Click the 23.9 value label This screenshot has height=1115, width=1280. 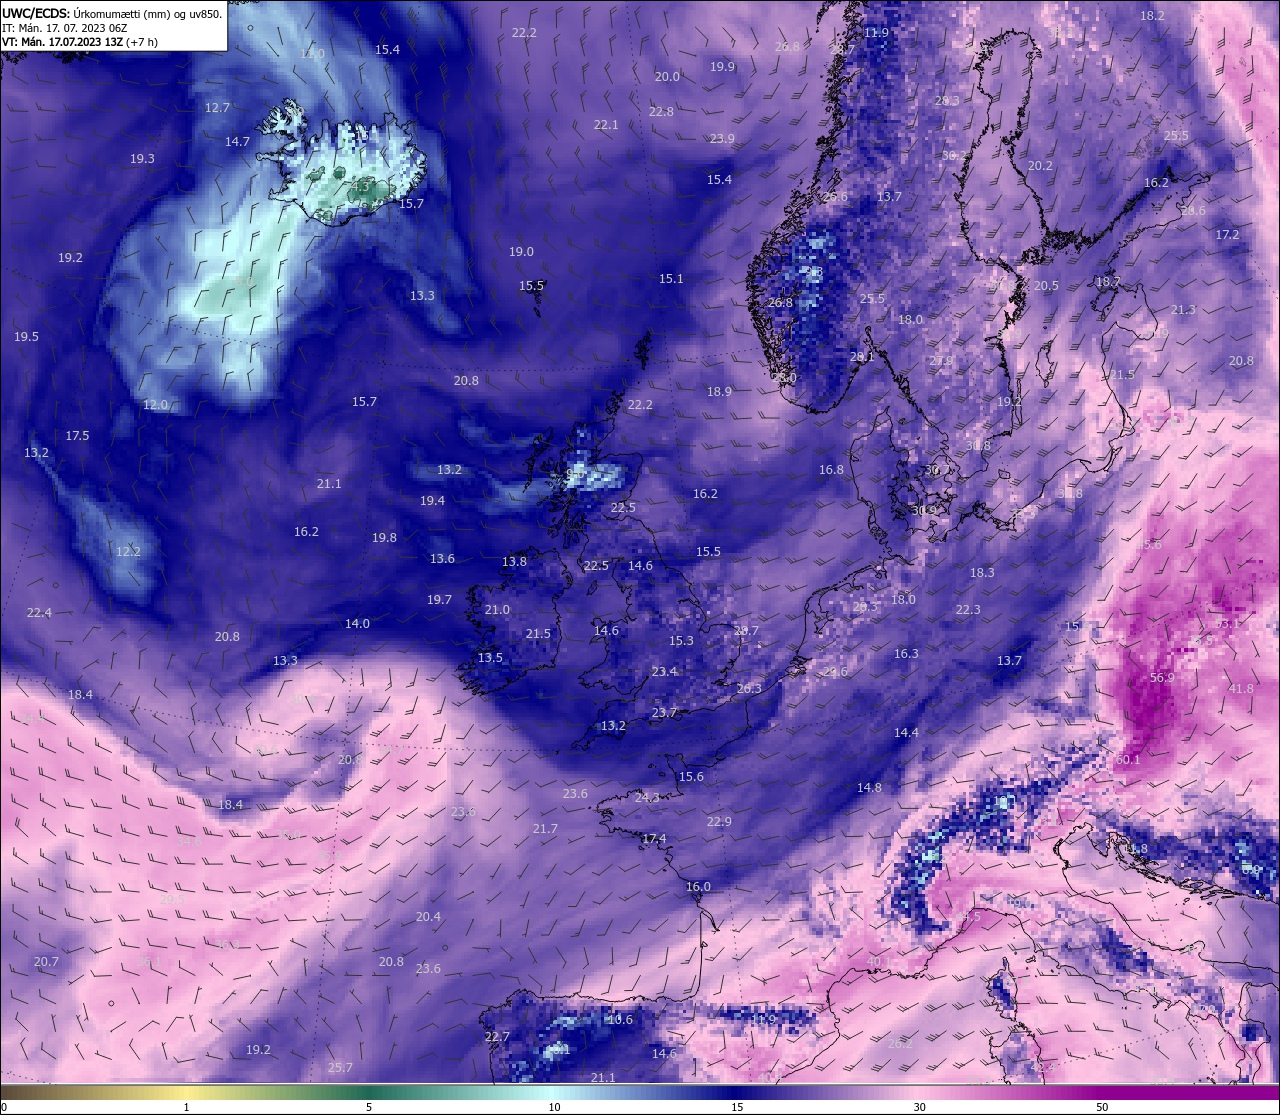pos(722,139)
